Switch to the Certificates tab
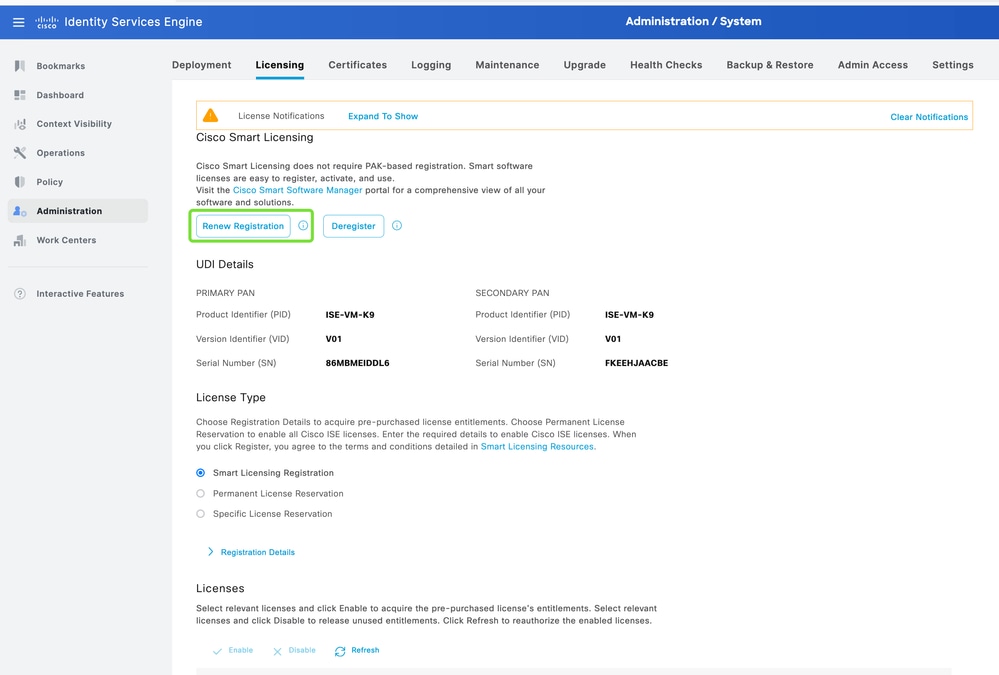Viewport: 999px width, 675px height. [357, 65]
